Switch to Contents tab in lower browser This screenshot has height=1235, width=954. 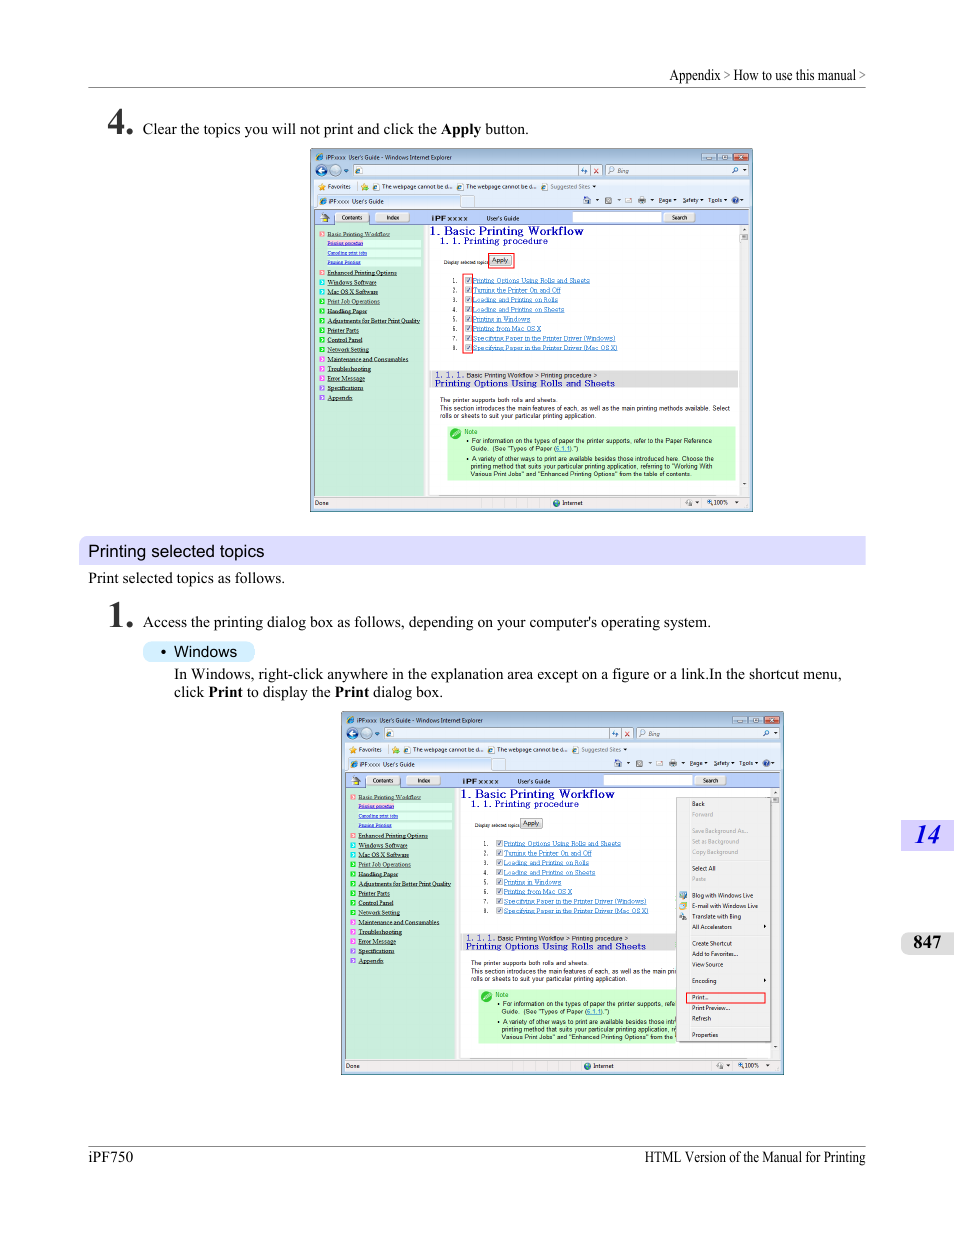(x=383, y=780)
